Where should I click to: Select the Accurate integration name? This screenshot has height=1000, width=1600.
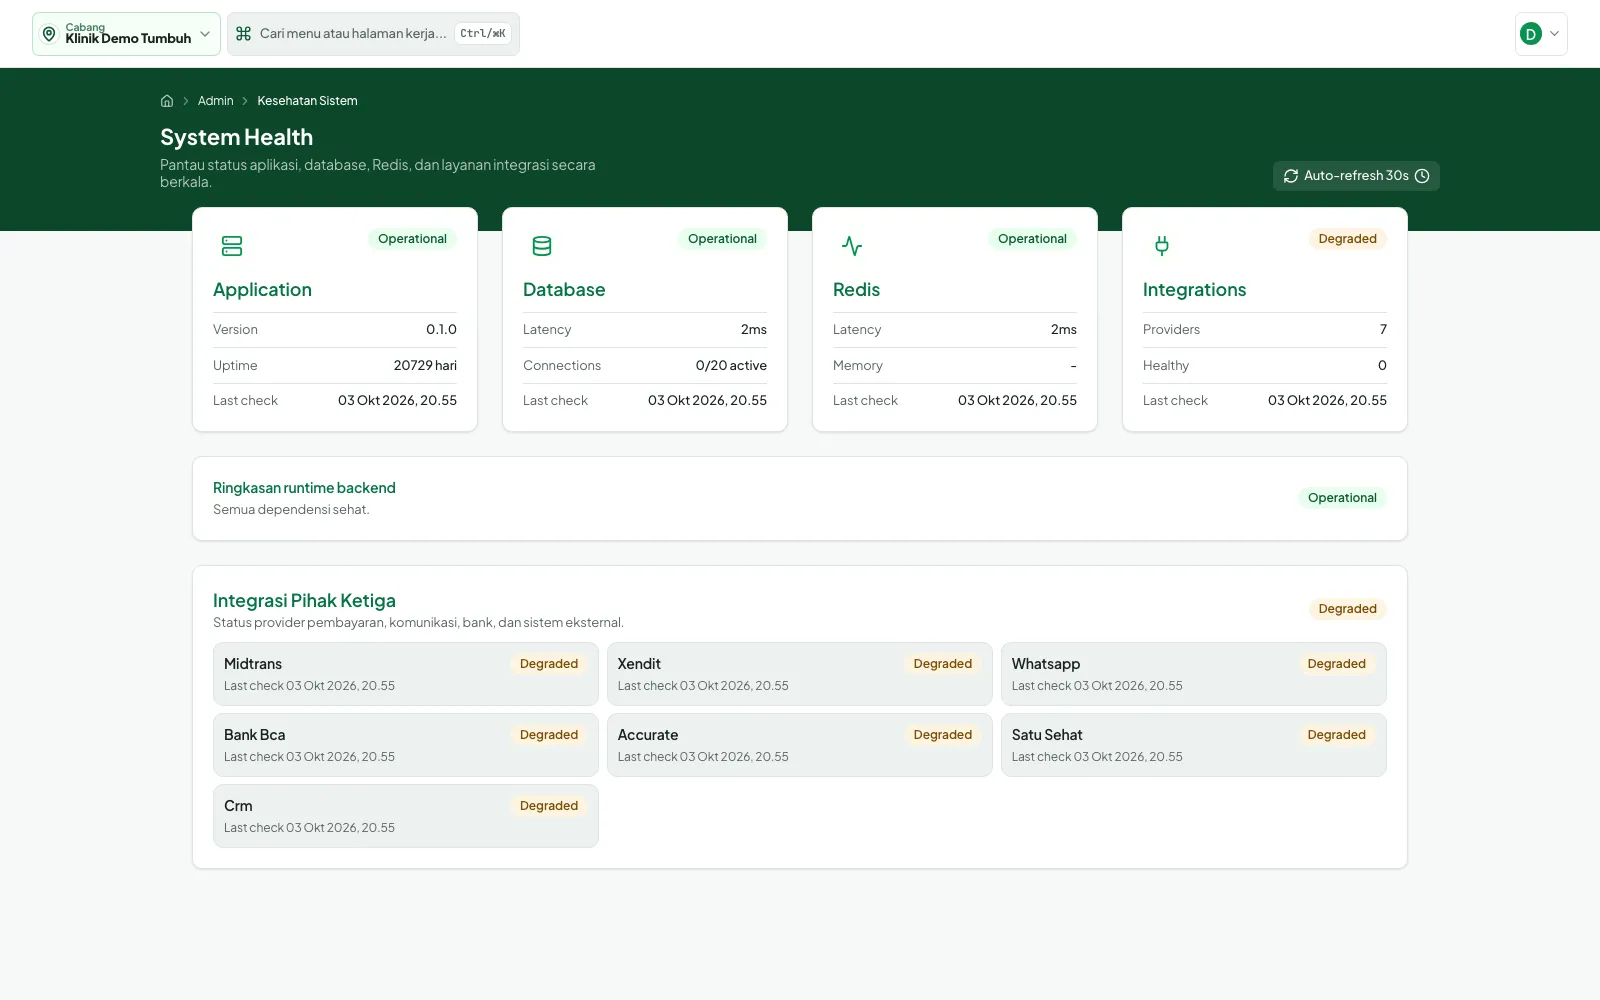click(648, 735)
